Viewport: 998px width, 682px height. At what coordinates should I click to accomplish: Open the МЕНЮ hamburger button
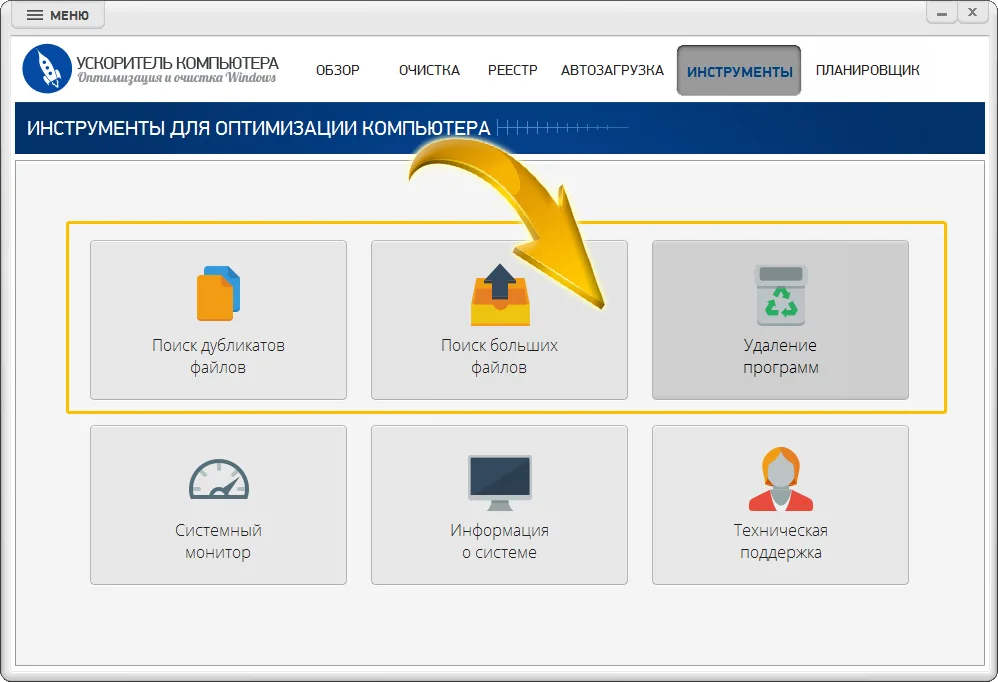58,15
